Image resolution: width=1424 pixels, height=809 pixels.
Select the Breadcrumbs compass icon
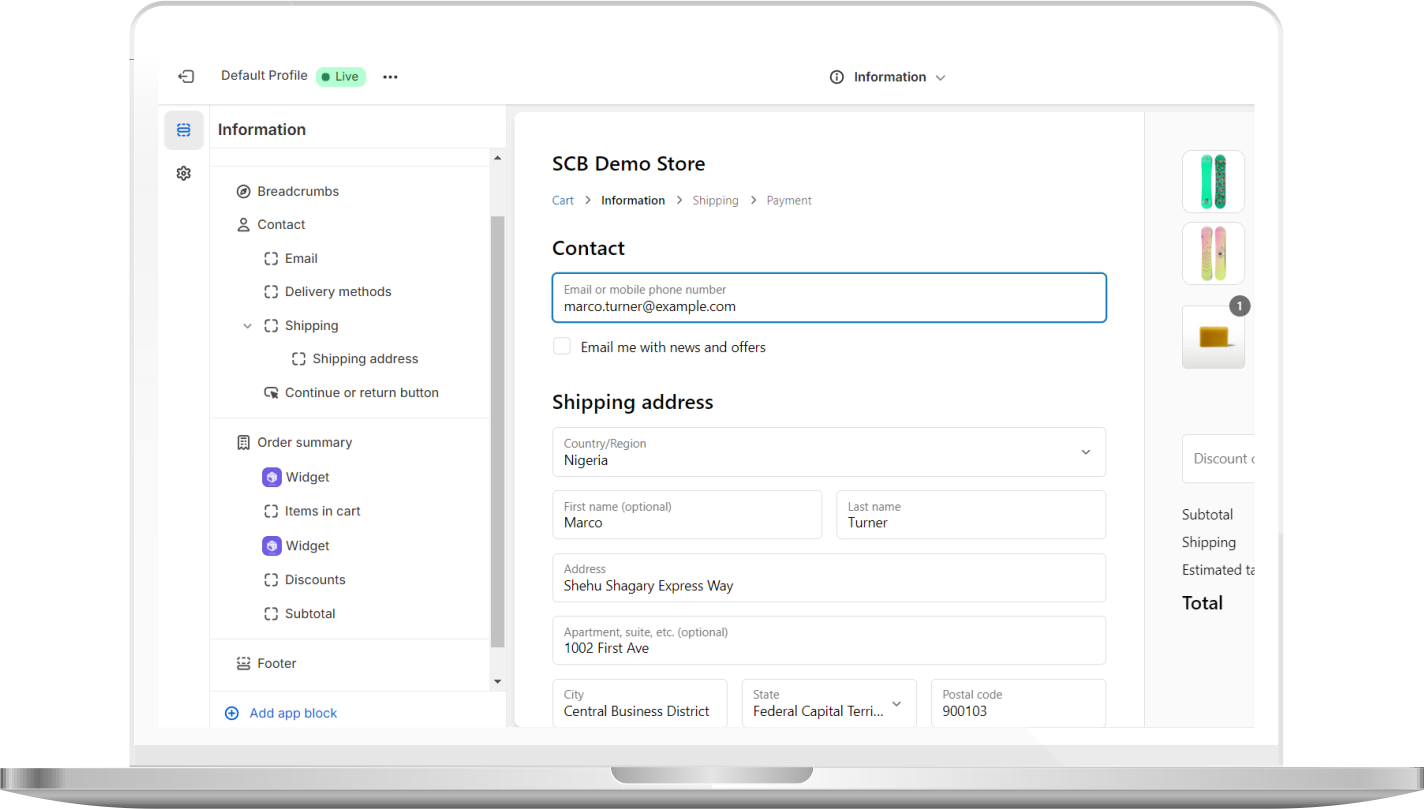243,191
